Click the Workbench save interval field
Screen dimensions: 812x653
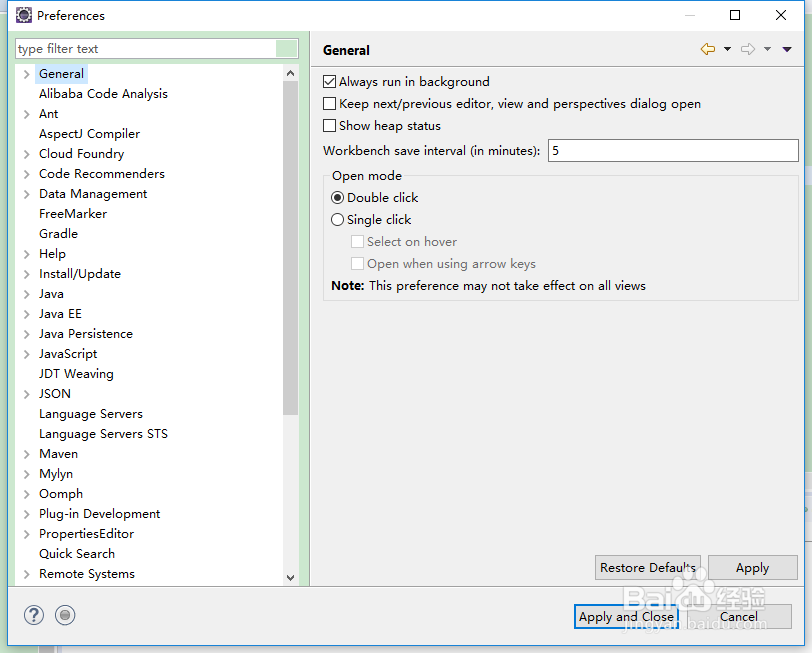pos(673,151)
